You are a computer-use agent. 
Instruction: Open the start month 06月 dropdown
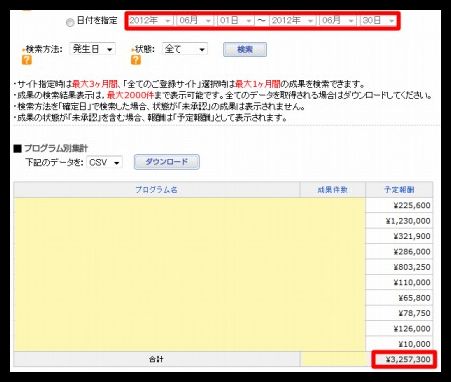pyautogui.click(x=195, y=21)
